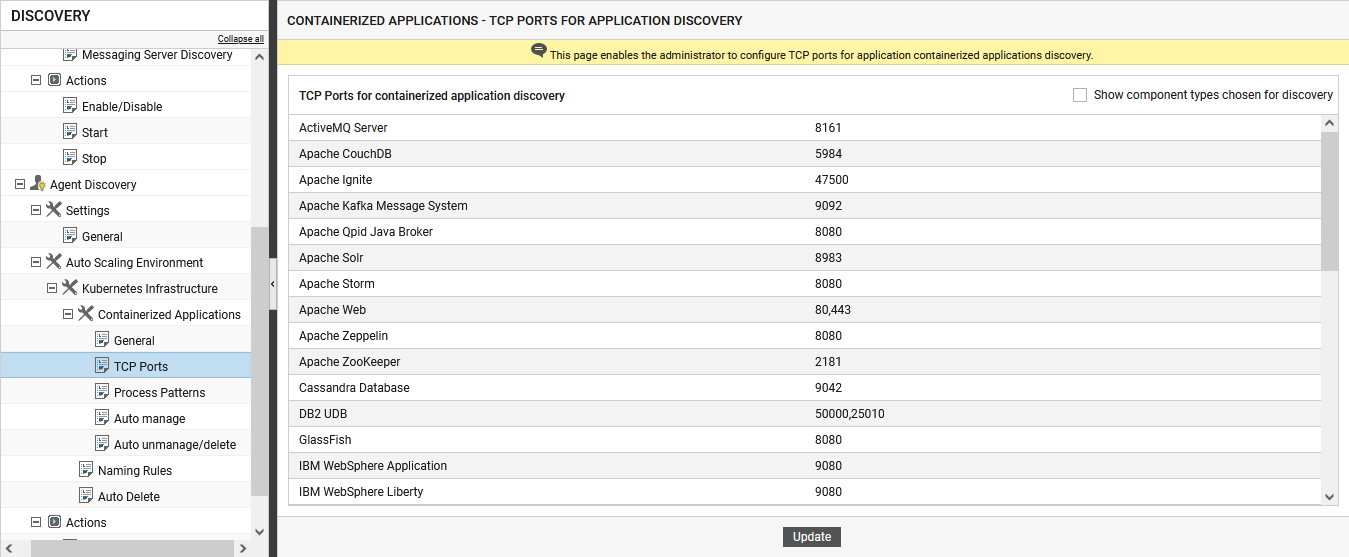Collapse the bottom Actions tree node
Screen dimensions: 1349x557
tap(36, 522)
